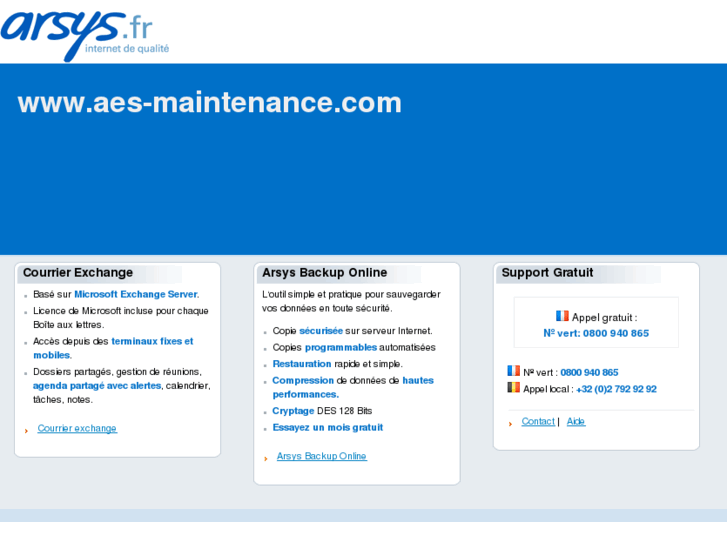
Task: Click the Compression link
Action: pos(303,380)
